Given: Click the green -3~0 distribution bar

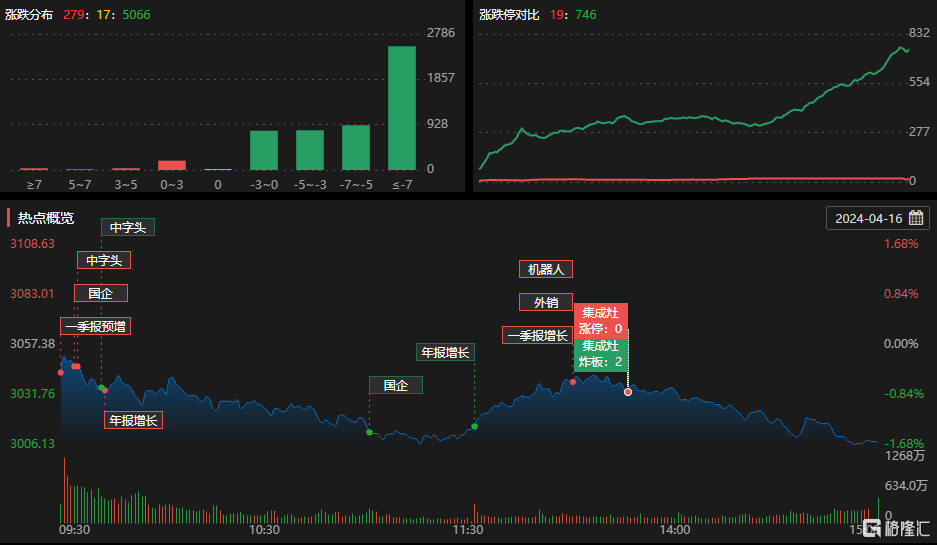Looking at the screenshot, I should pos(264,151).
